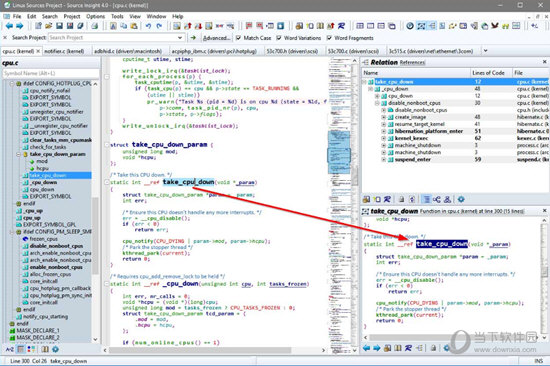Open the folder icon in toolbar
Image resolution: width=550 pixels, height=366 pixels.
[49, 26]
